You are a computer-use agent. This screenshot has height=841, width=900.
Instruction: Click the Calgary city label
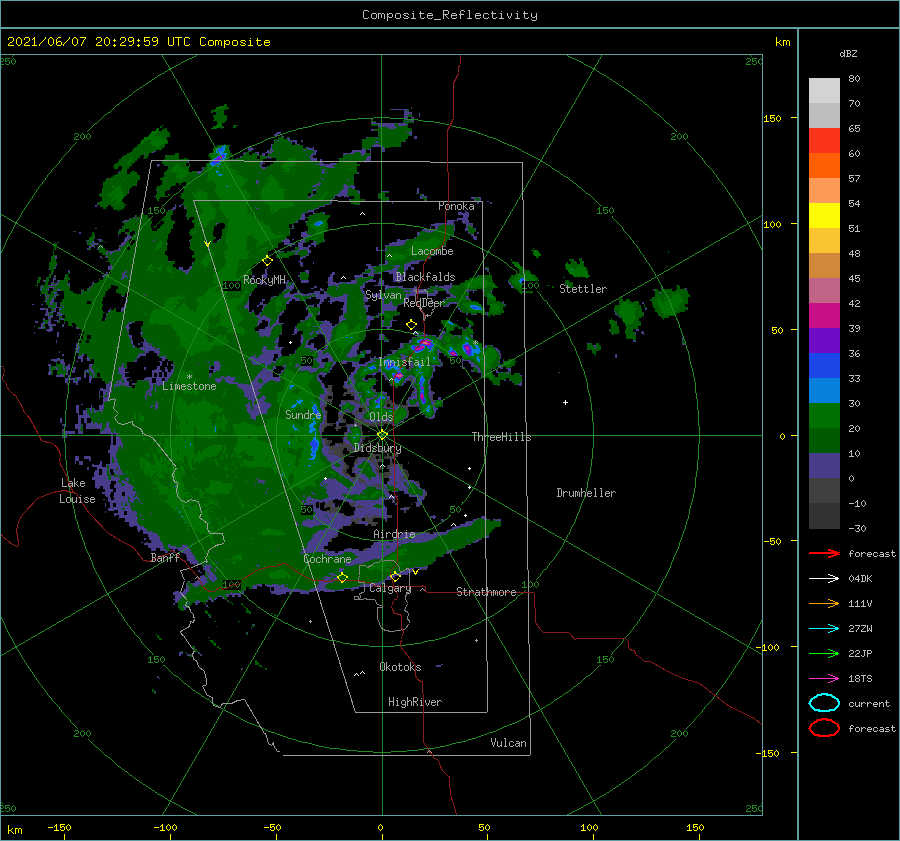pos(390,588)
